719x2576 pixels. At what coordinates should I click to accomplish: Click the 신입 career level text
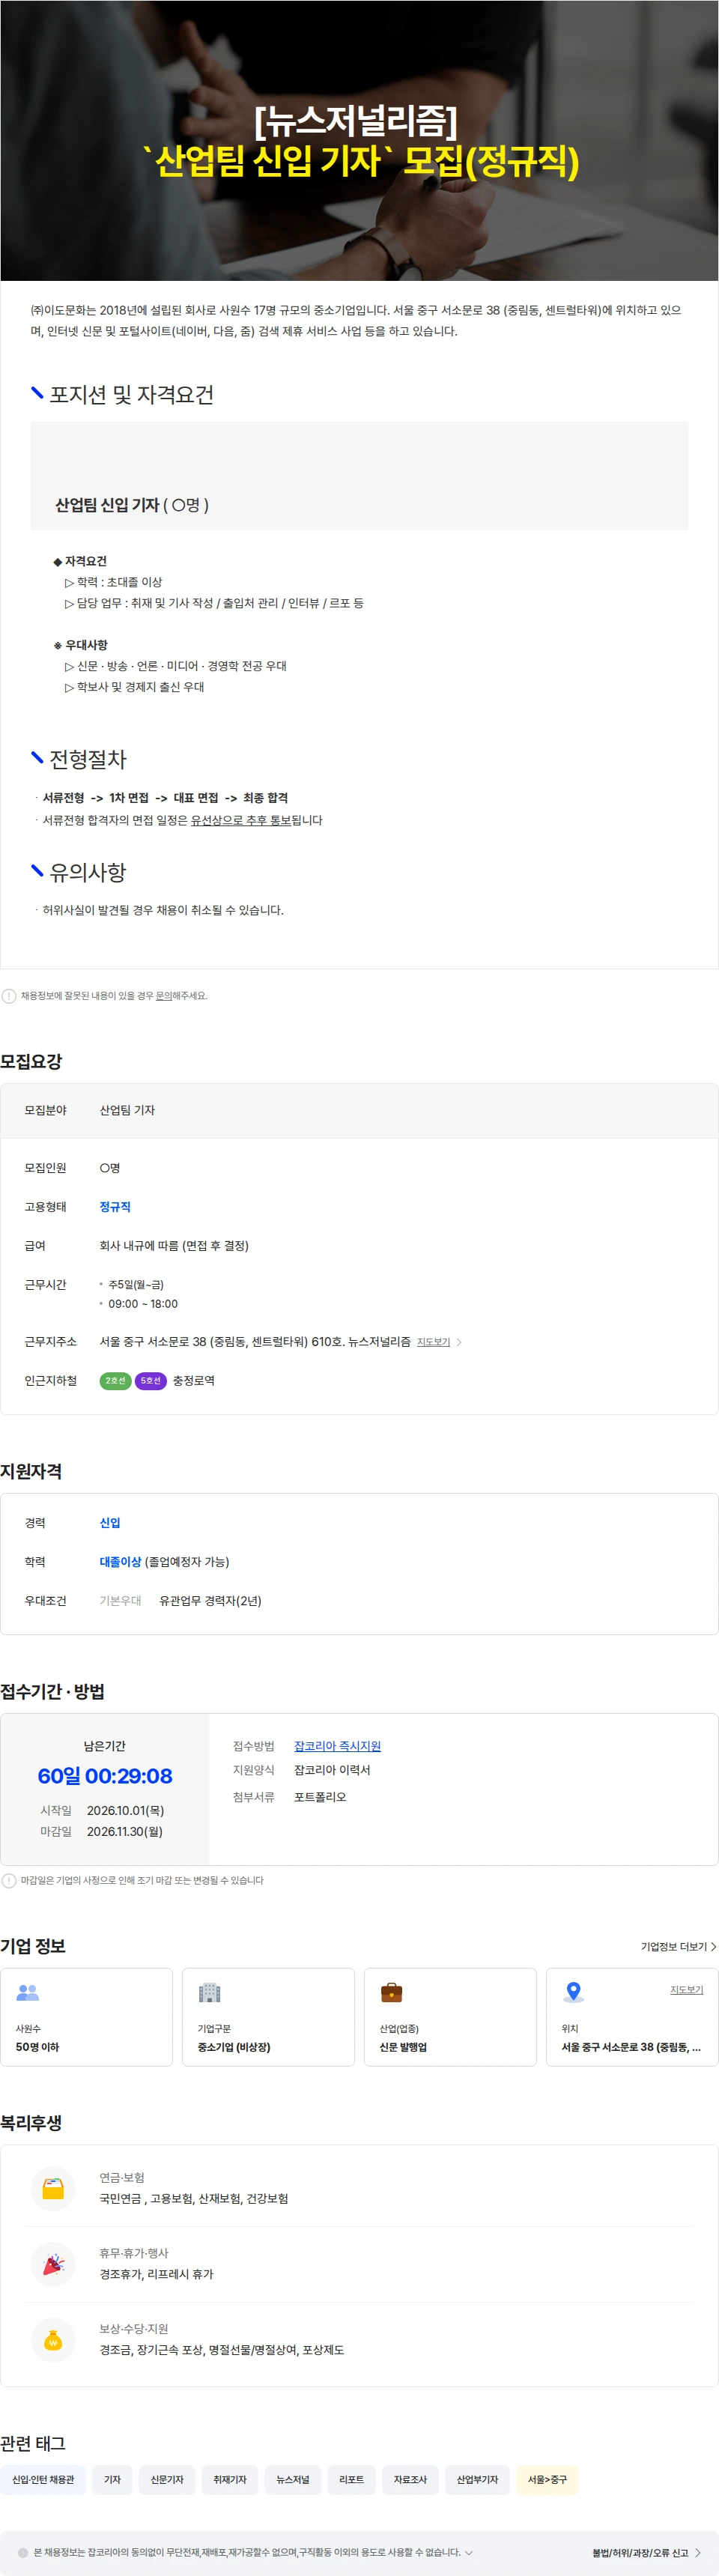coord(110,1522)
